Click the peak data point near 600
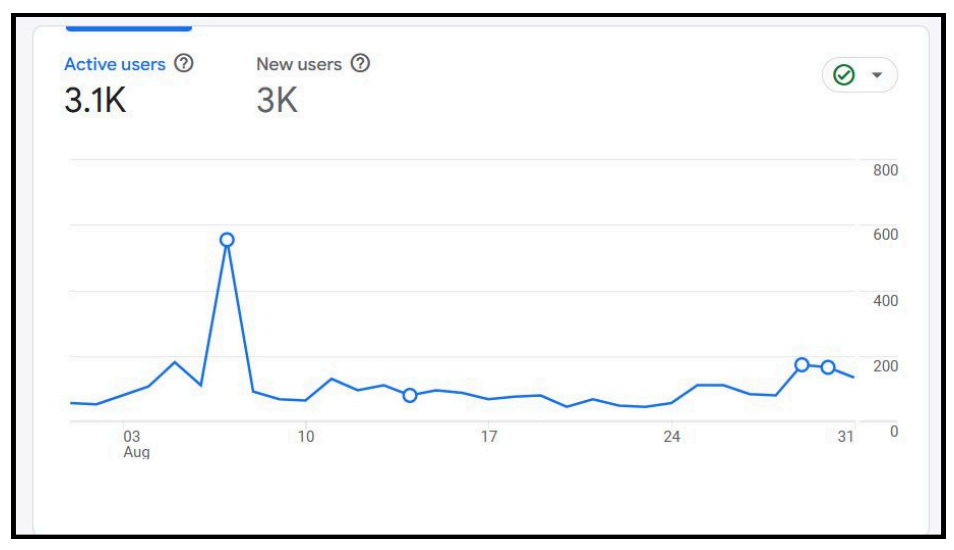The width and height of the screenshot is (954, 550). tap(227, 240)
